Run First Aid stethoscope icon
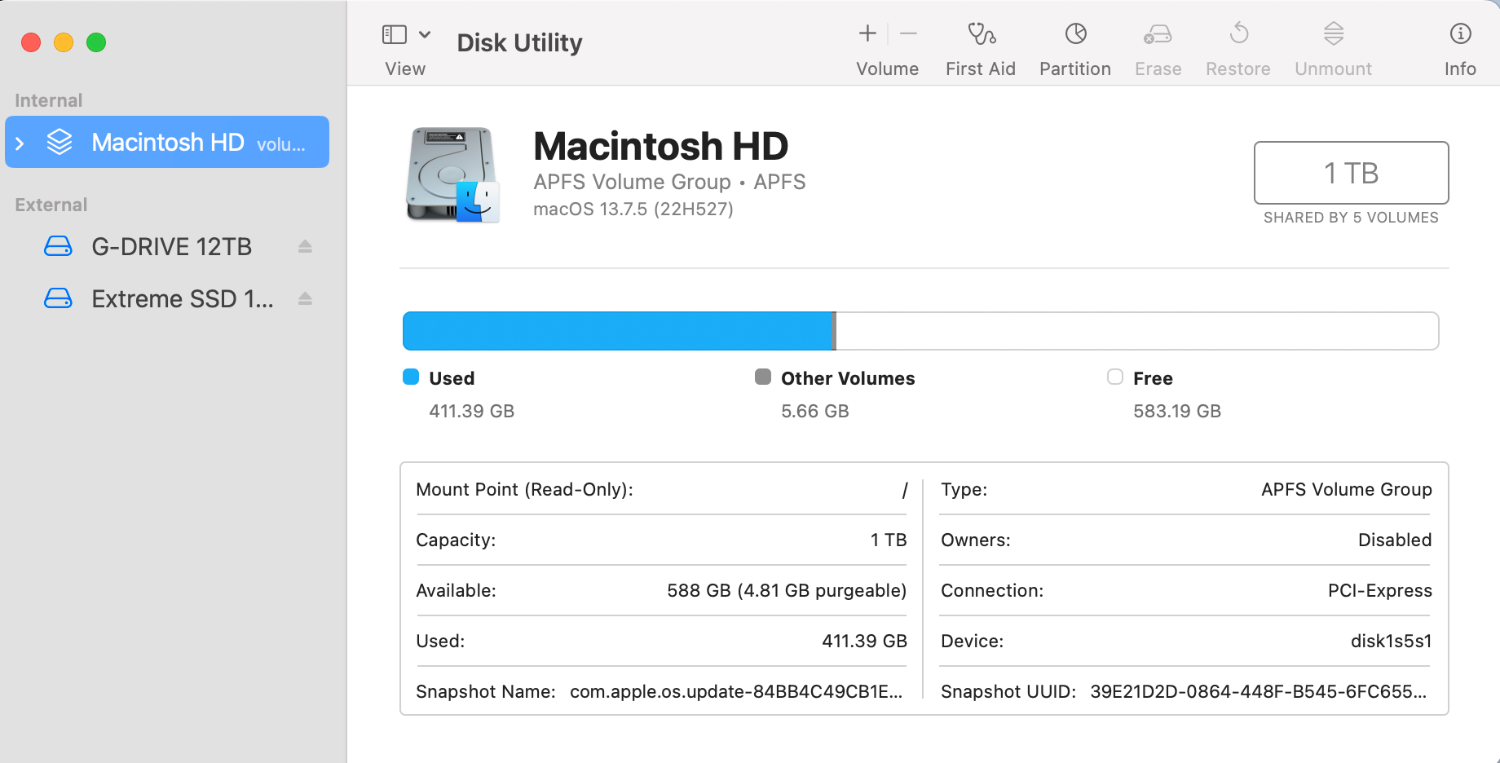Image resolution: width=1500 pixels, height=763 pixels. (981, 34)
